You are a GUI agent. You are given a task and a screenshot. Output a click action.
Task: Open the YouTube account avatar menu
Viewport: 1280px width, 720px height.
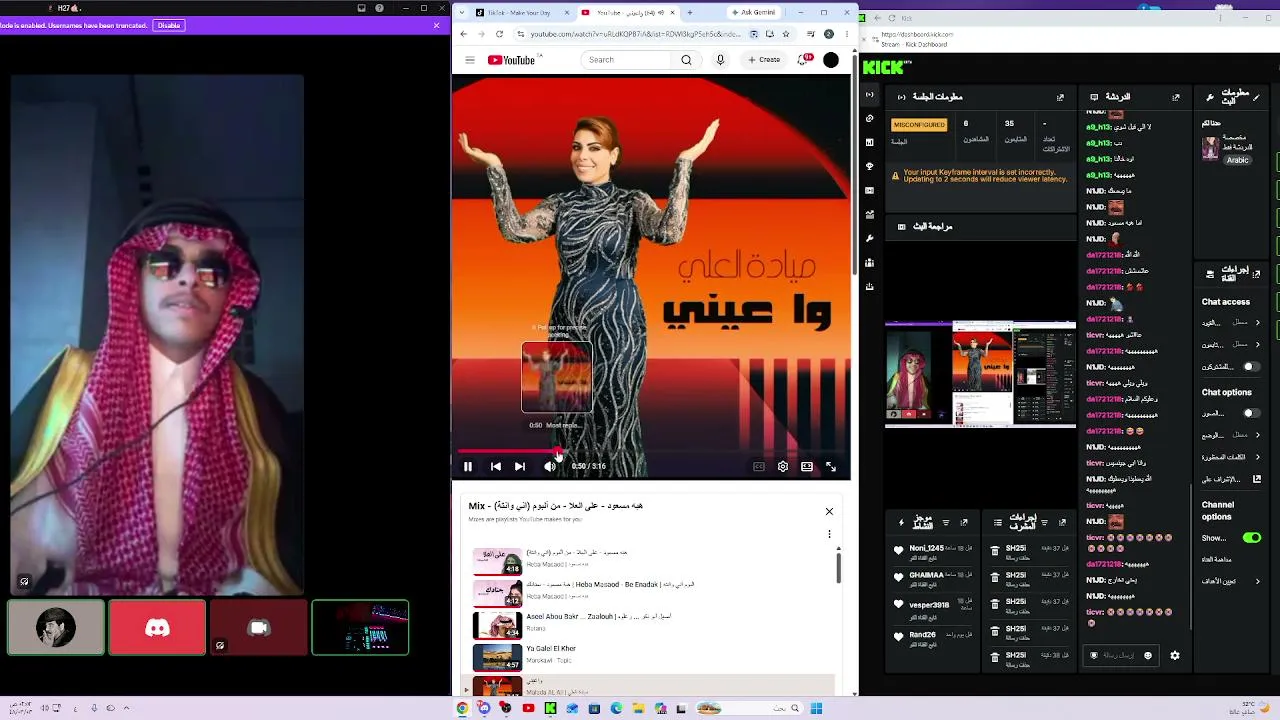[x=831, y=60]
